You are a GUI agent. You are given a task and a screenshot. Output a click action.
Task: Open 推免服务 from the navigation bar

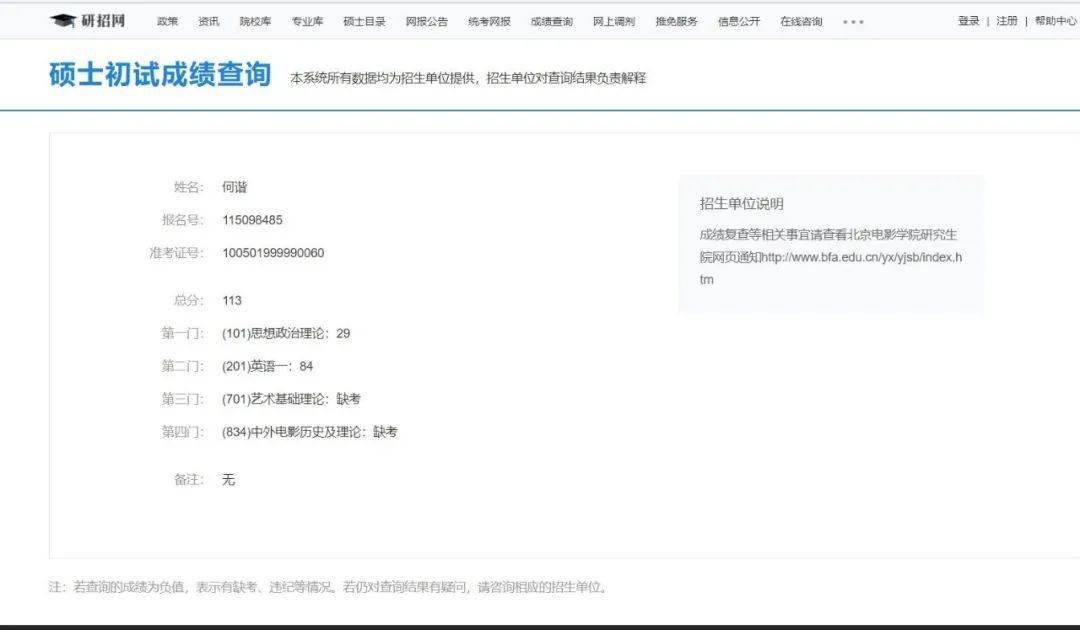(x=676, y=21)
